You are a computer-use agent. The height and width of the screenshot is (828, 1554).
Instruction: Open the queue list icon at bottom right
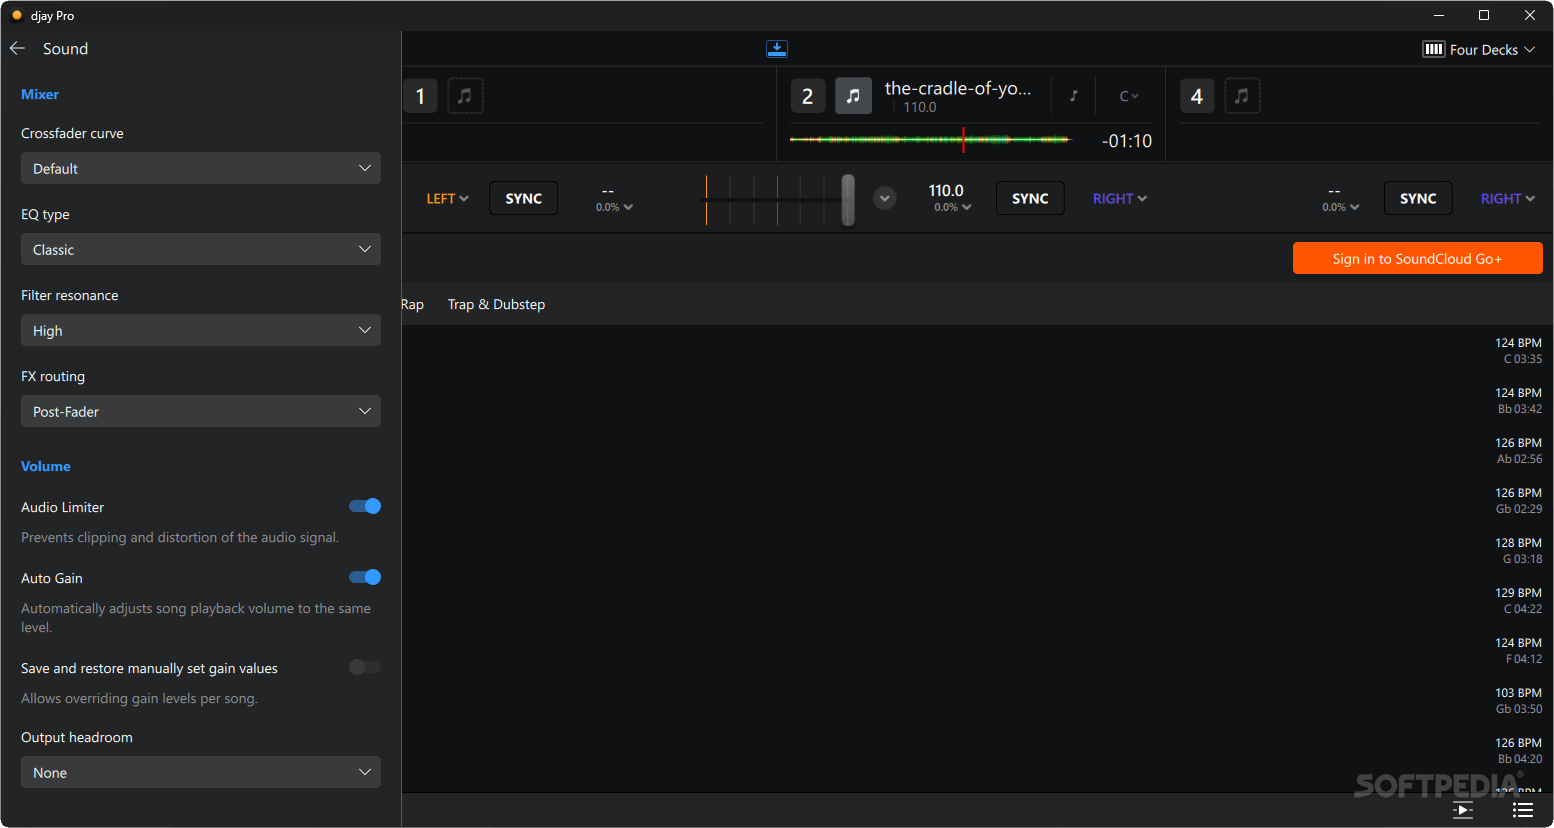point(1522,810)
